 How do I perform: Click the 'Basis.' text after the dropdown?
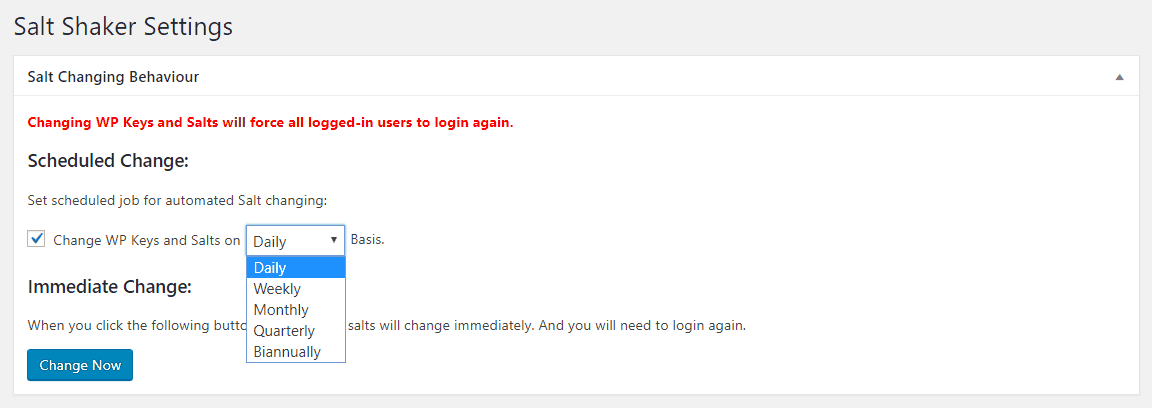coord(367,240)
